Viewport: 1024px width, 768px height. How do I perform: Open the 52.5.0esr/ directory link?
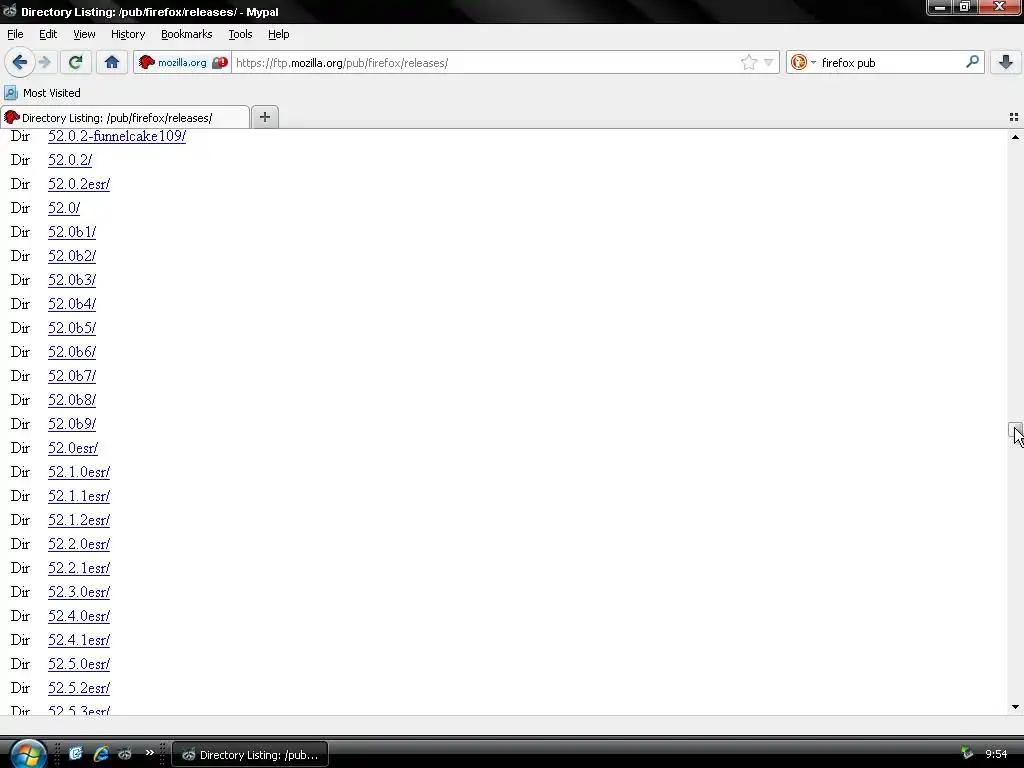(x=79, y=664)
